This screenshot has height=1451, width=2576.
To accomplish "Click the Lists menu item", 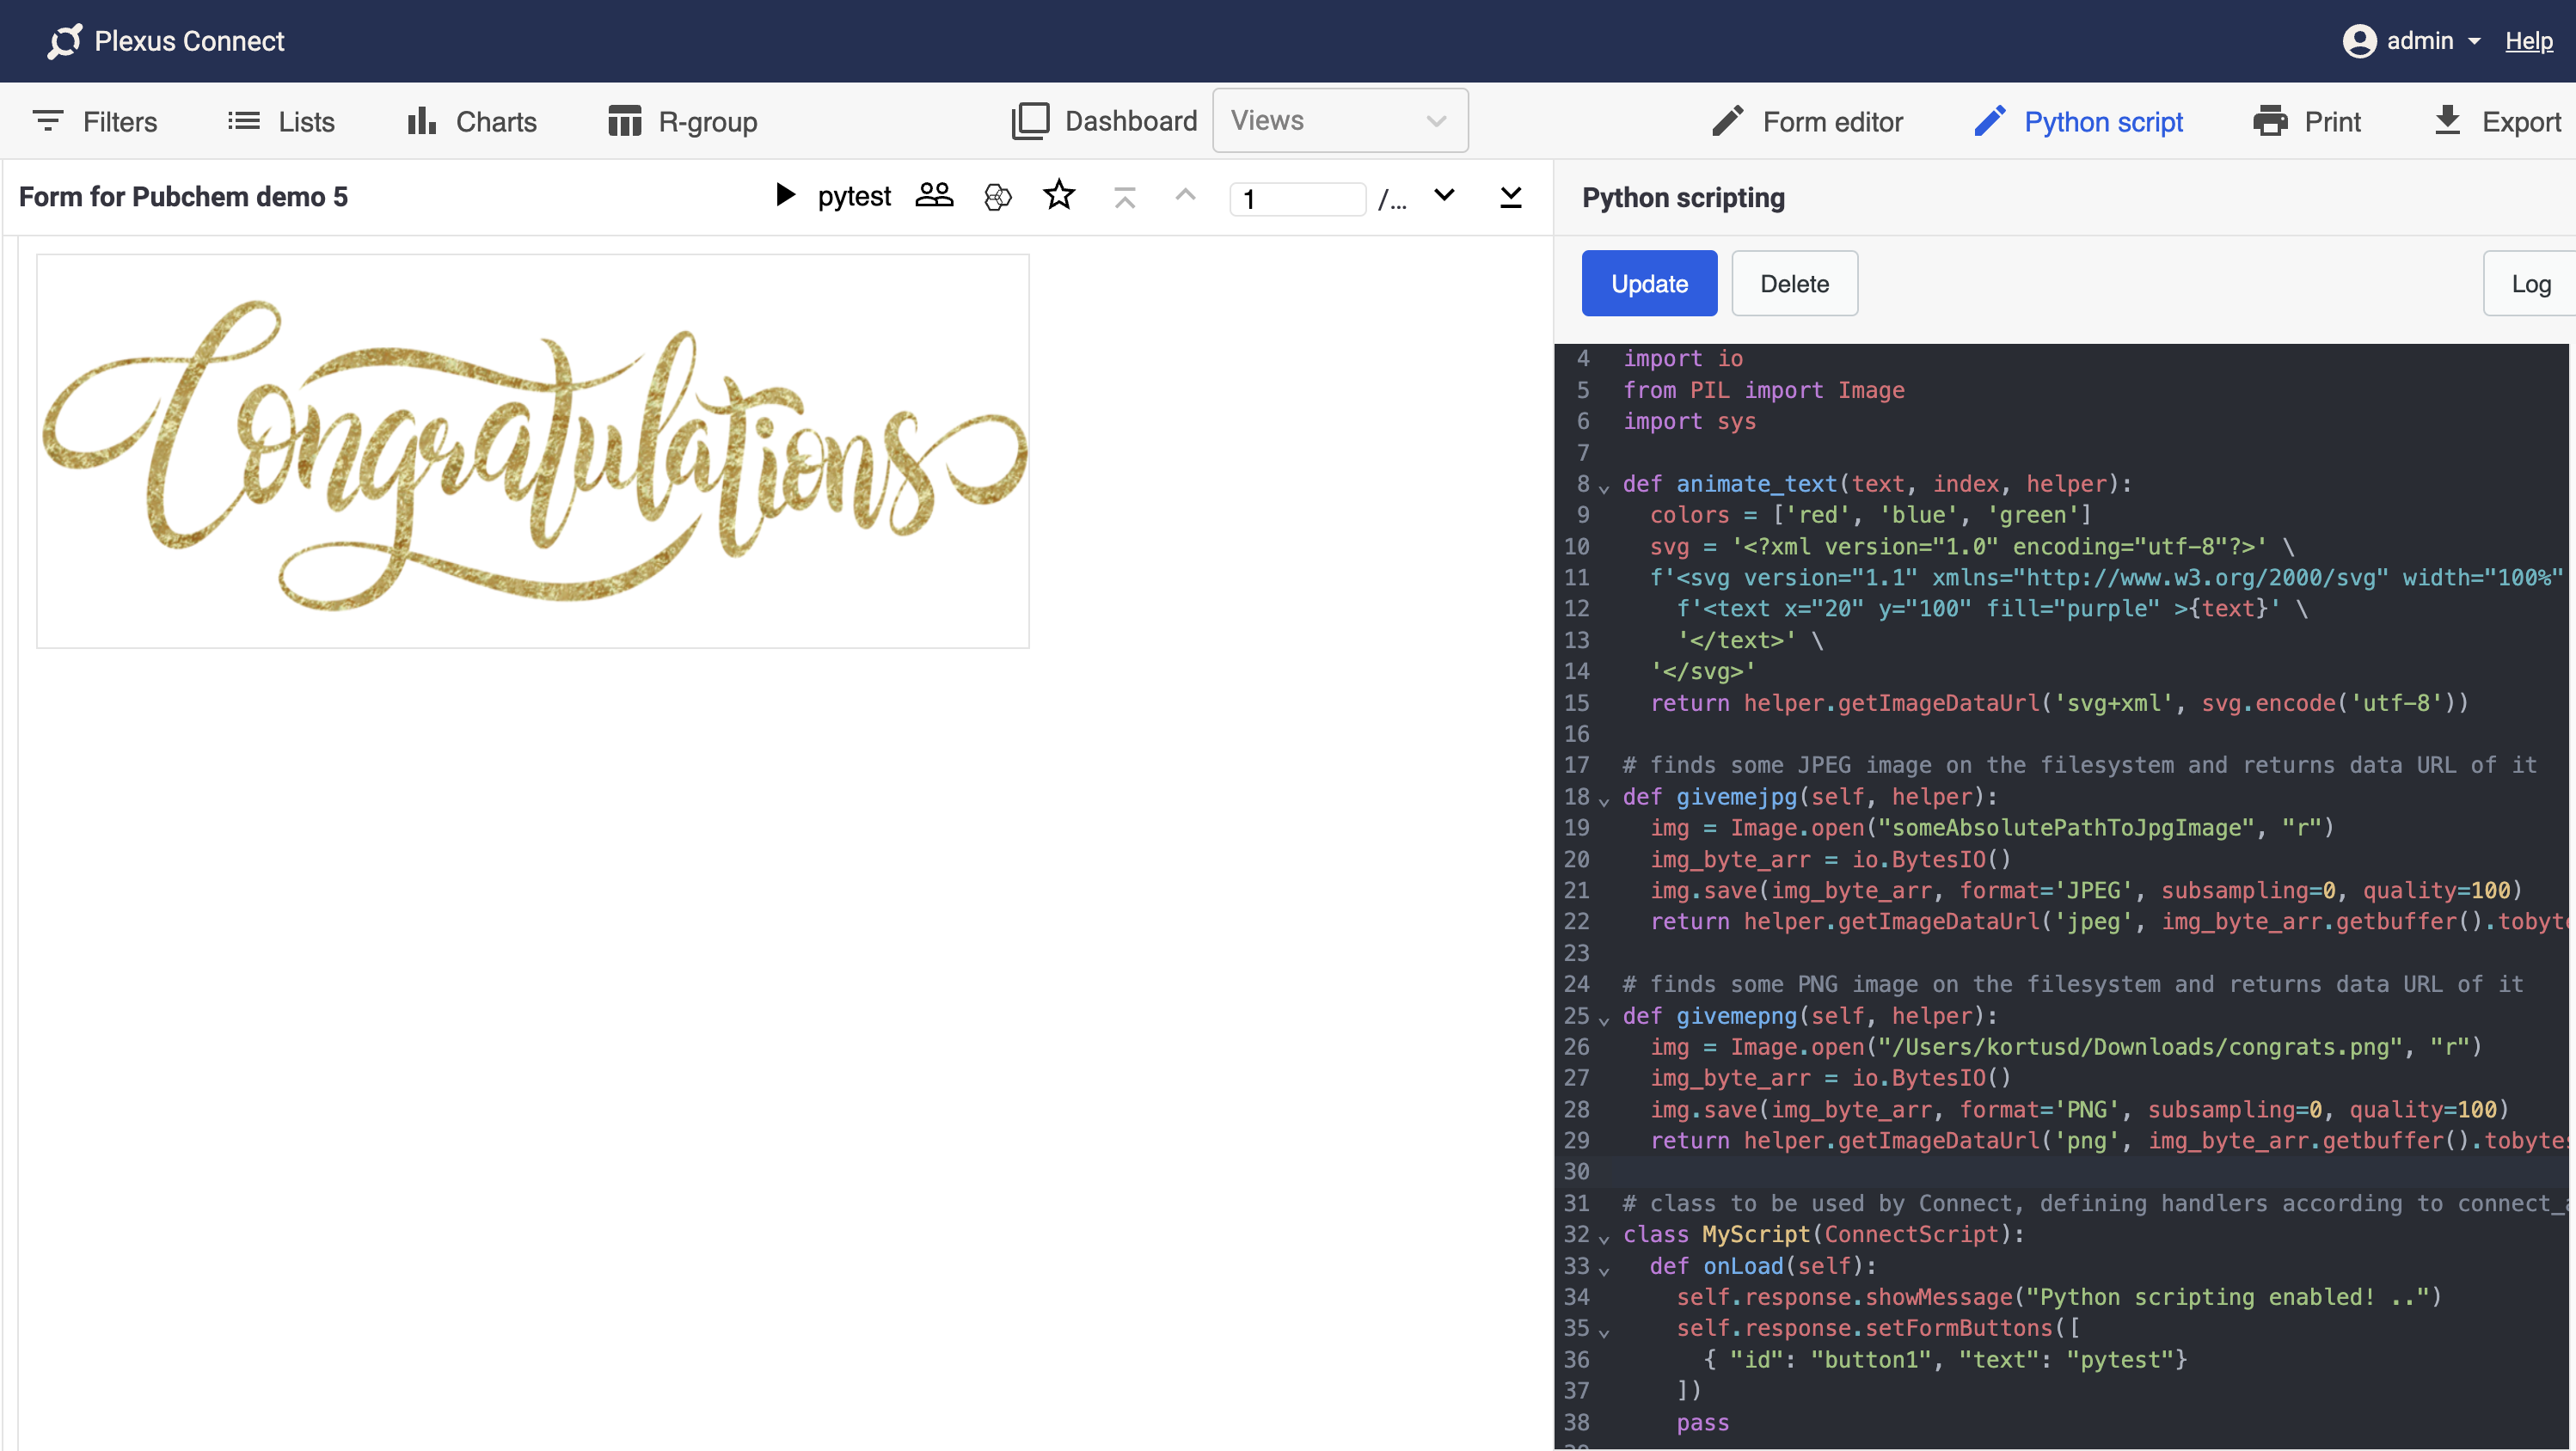I will tap(283, 120).
